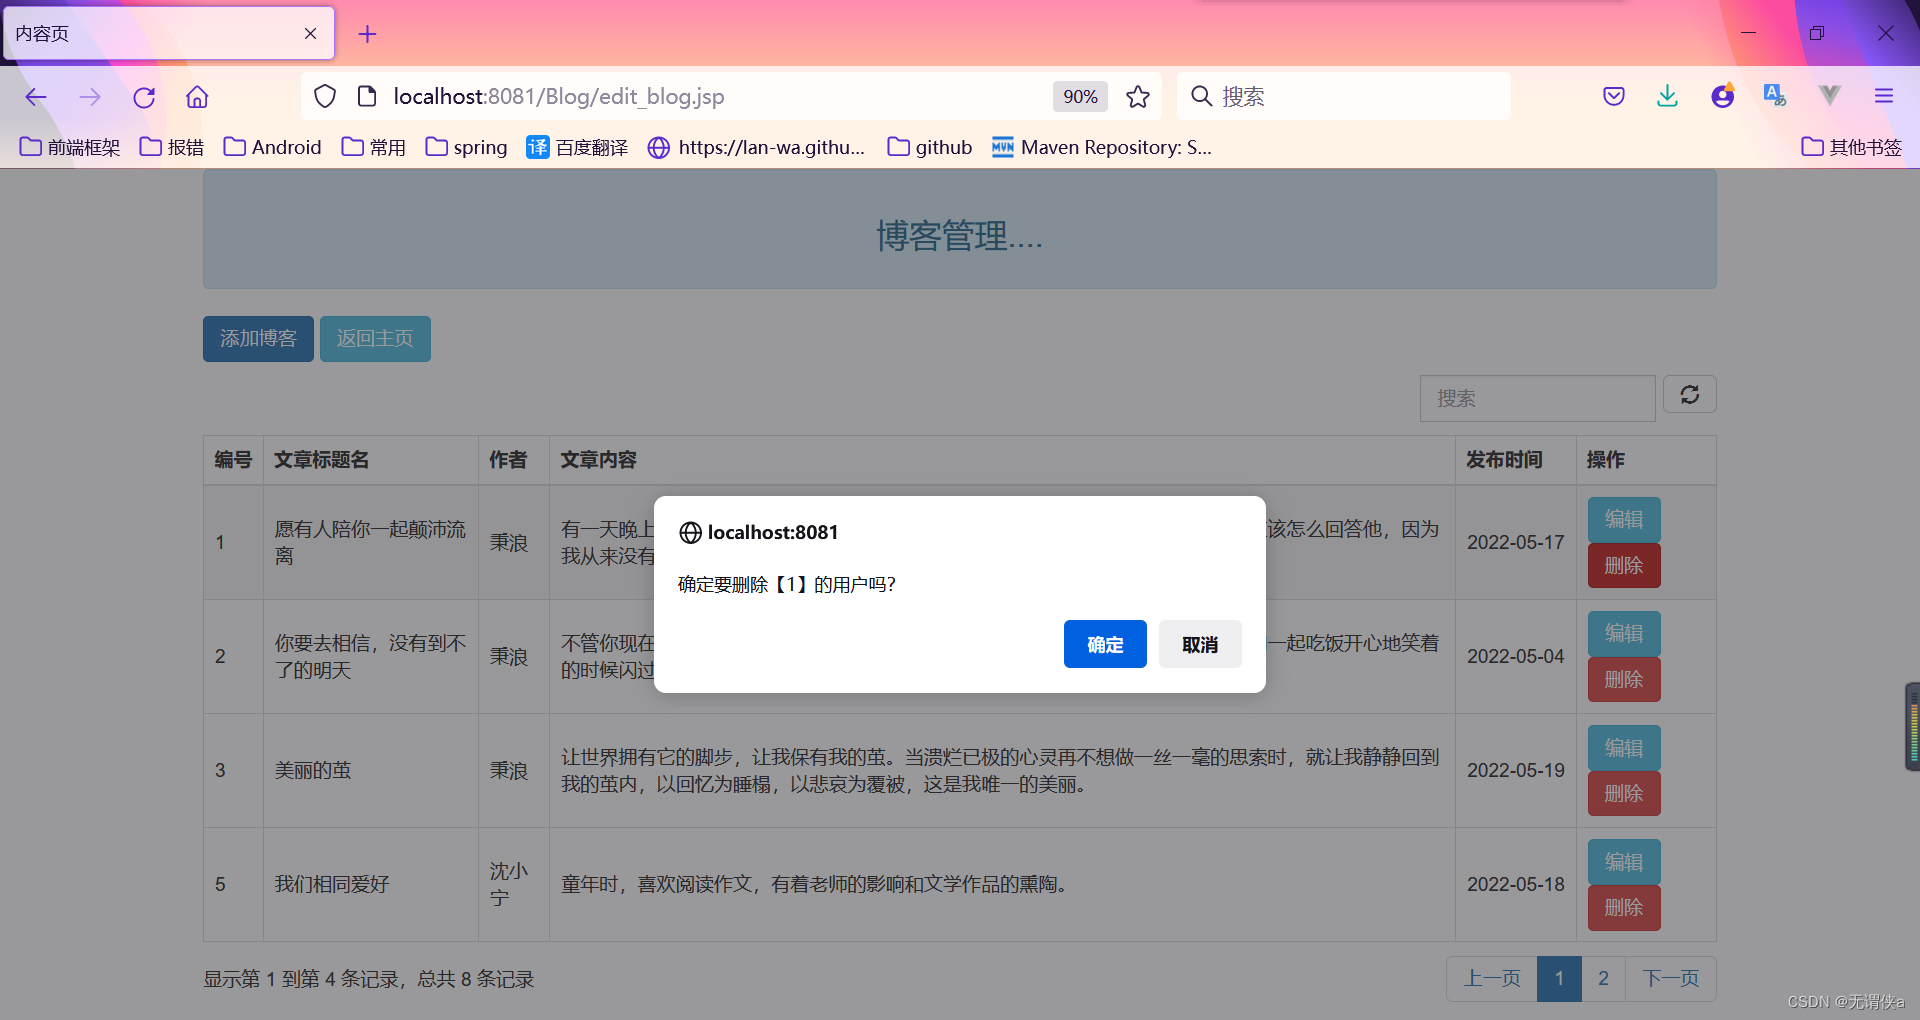Confirm deletion with 确定 button
This screenshot has width=1920, height=1020.
[1105, 644]
